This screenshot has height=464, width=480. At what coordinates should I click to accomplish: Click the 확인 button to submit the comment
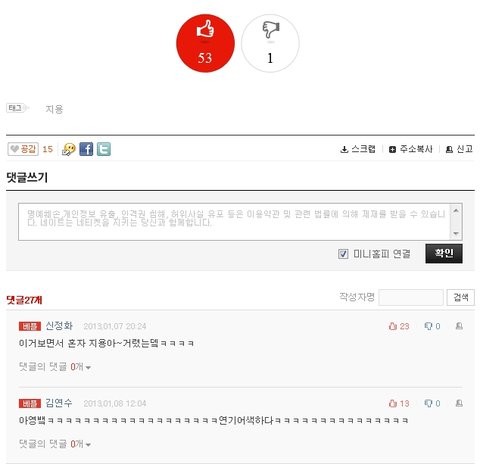pyautogui.click(x=444, y=254)
